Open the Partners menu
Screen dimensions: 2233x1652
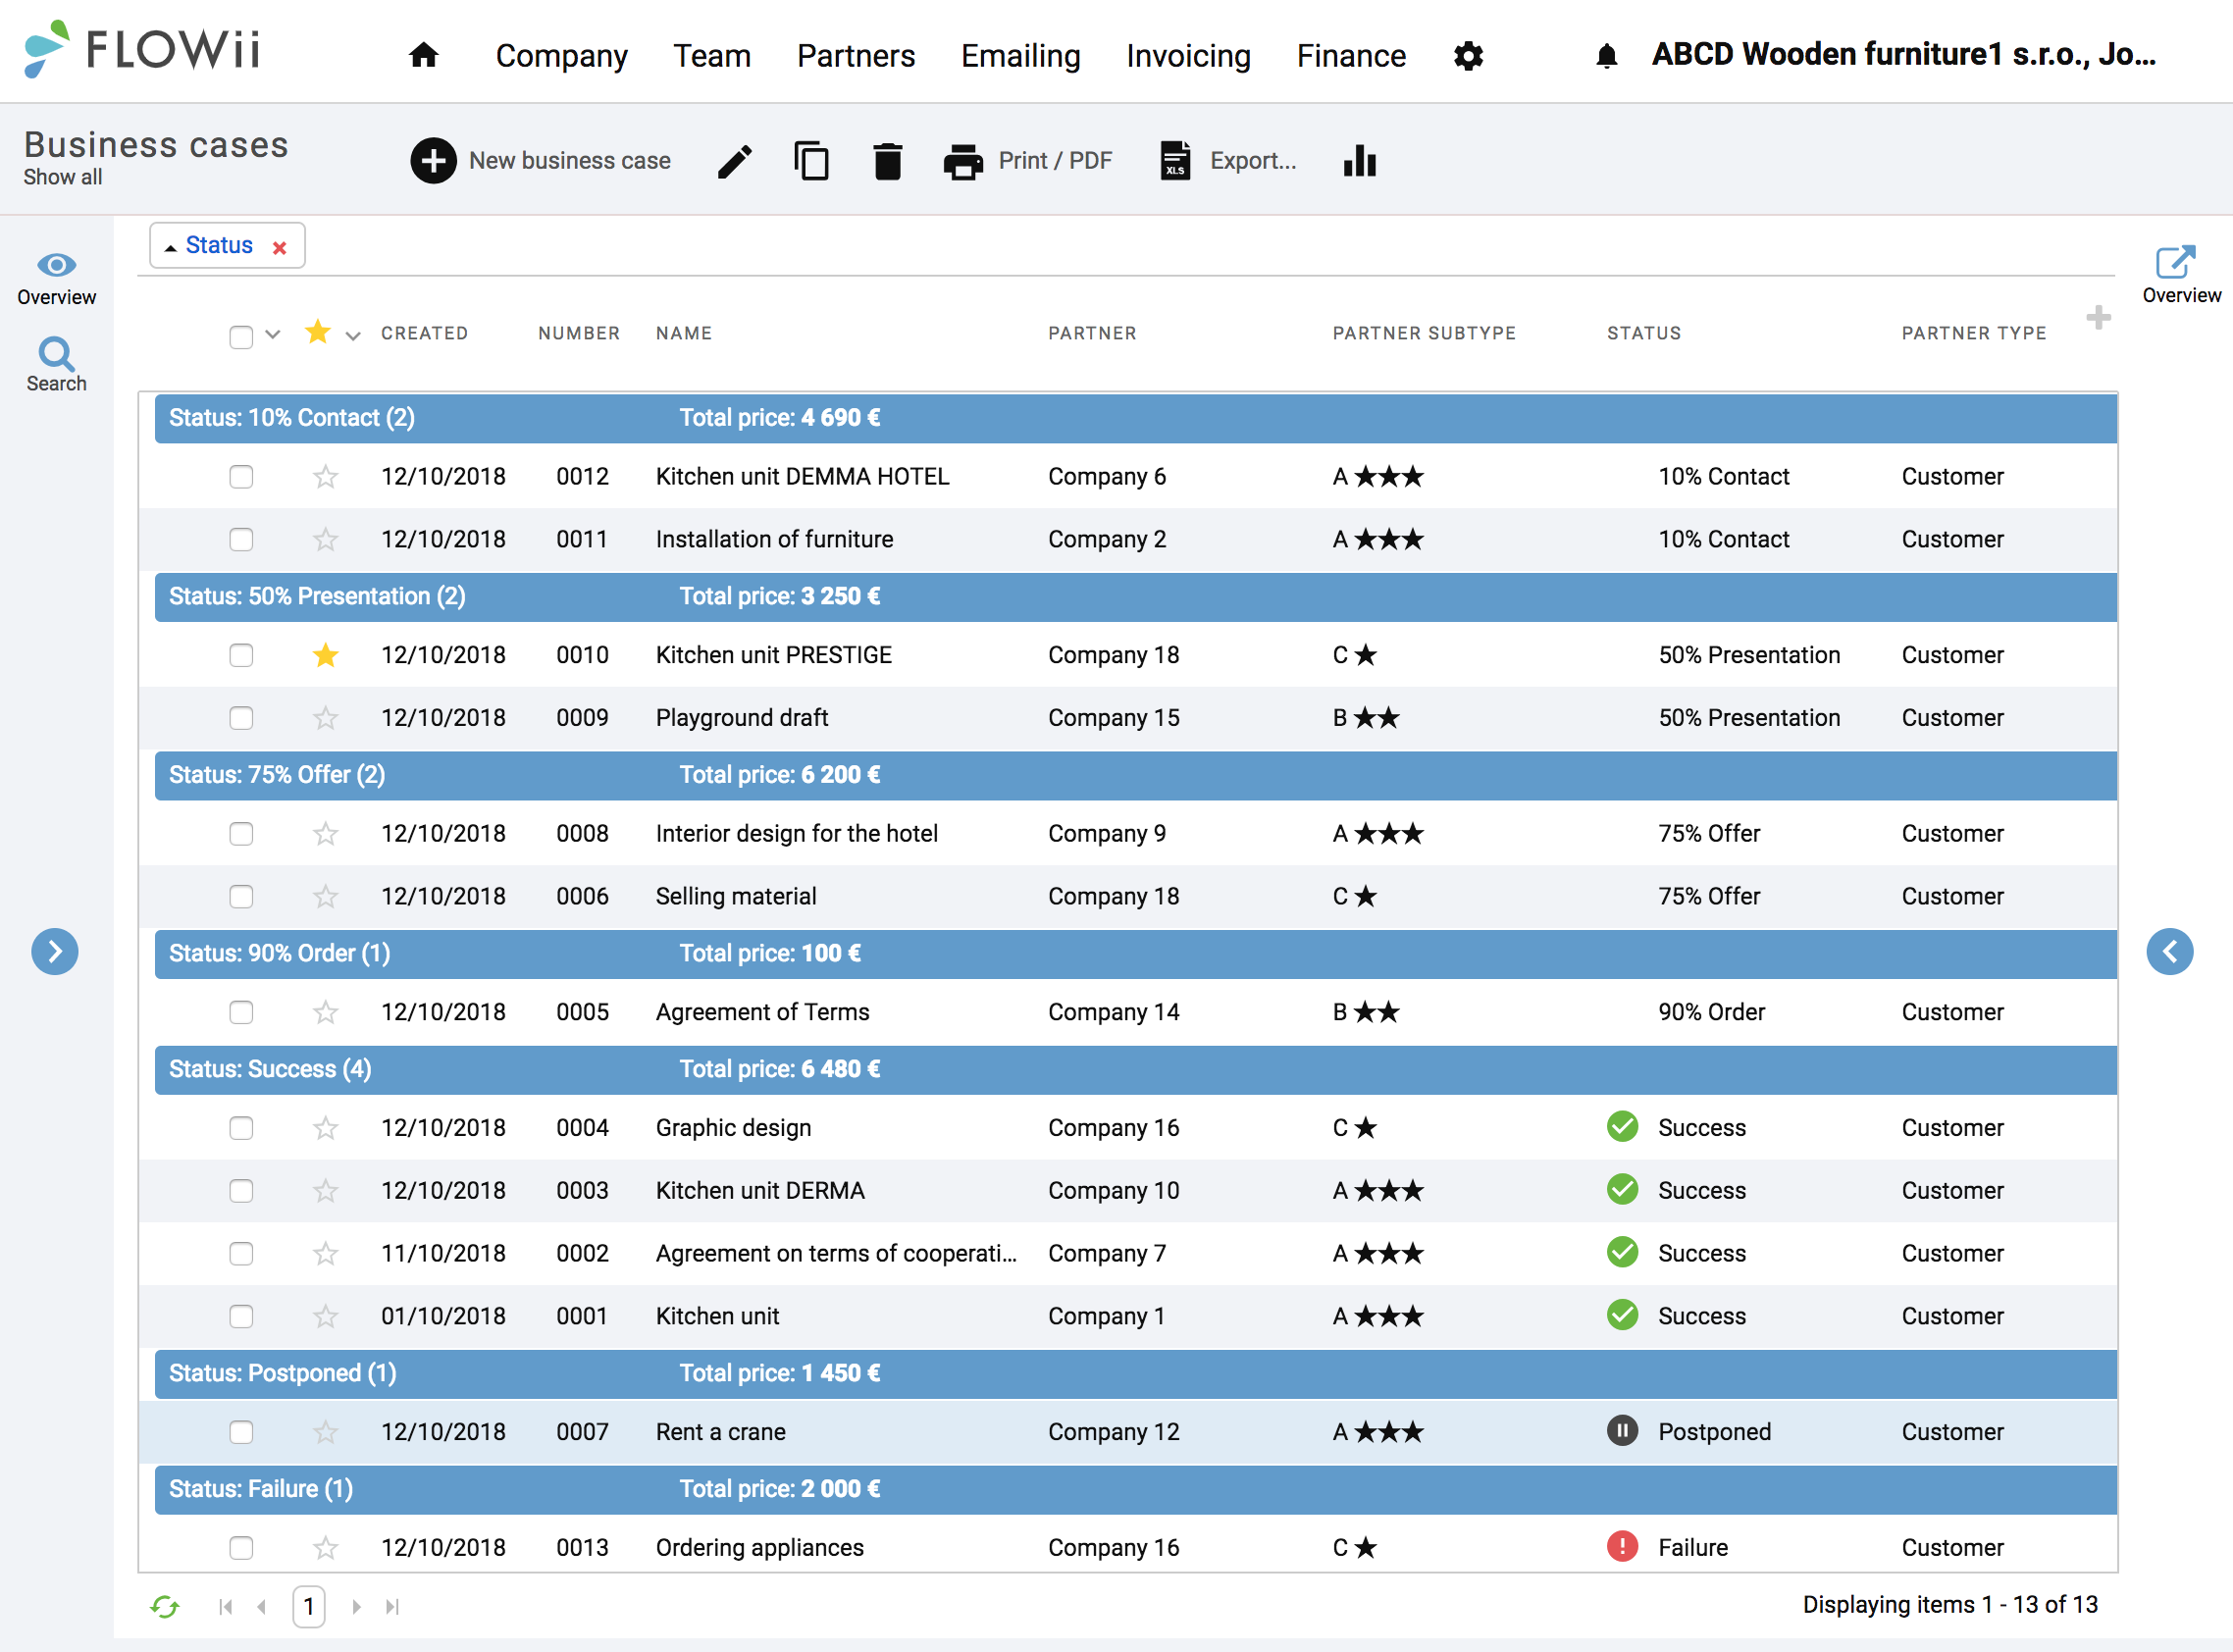(x=856, y=56)
